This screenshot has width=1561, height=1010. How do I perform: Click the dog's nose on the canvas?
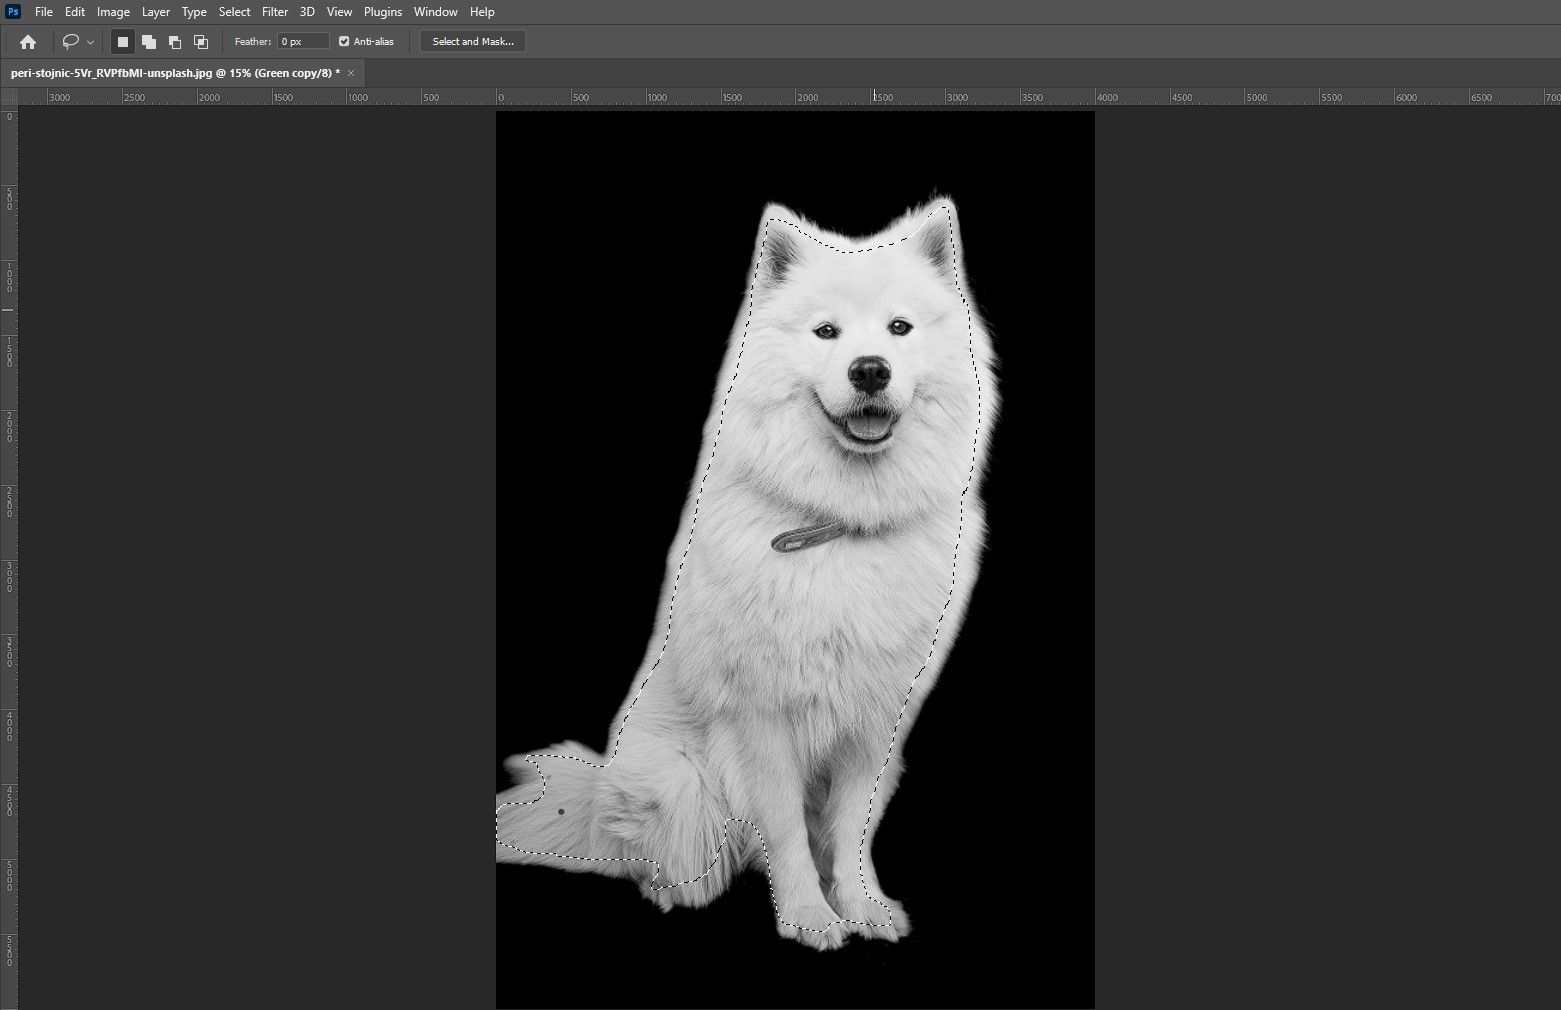point(869,374)
